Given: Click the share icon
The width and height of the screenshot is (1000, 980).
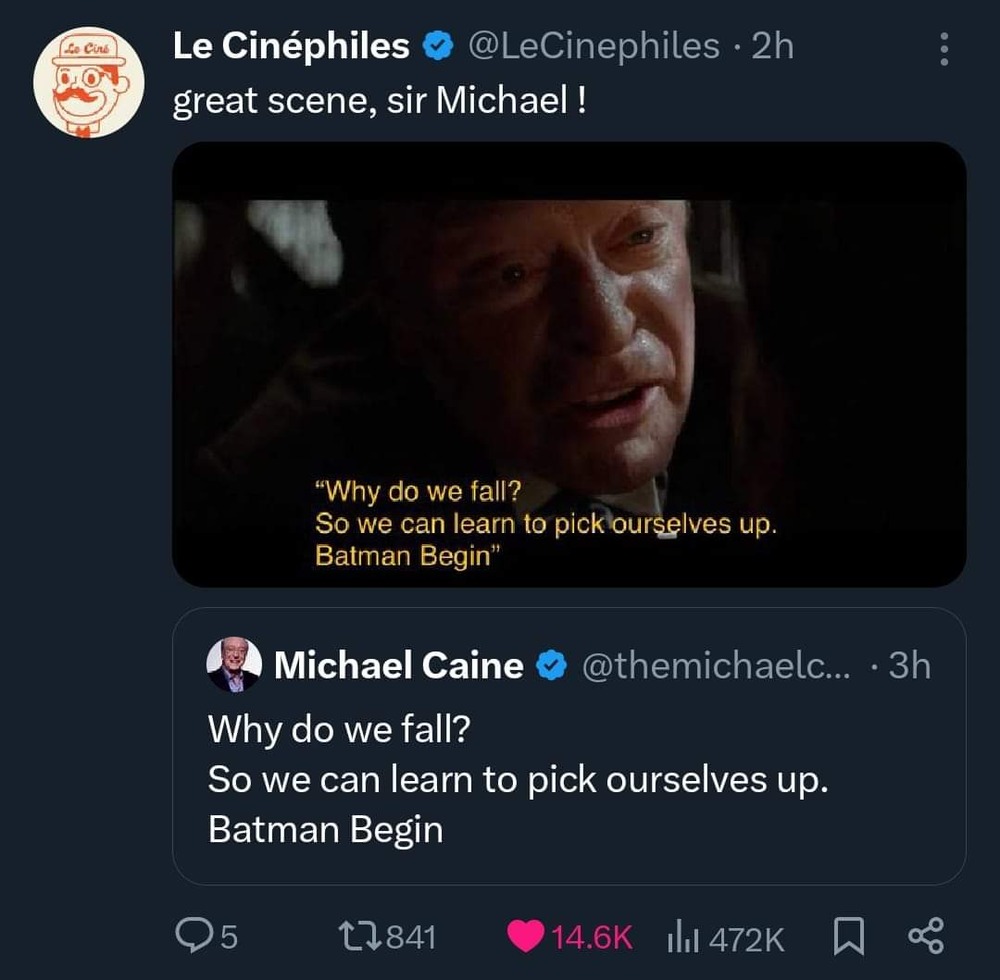Looking at the screenshot, I should click(924, 935).
